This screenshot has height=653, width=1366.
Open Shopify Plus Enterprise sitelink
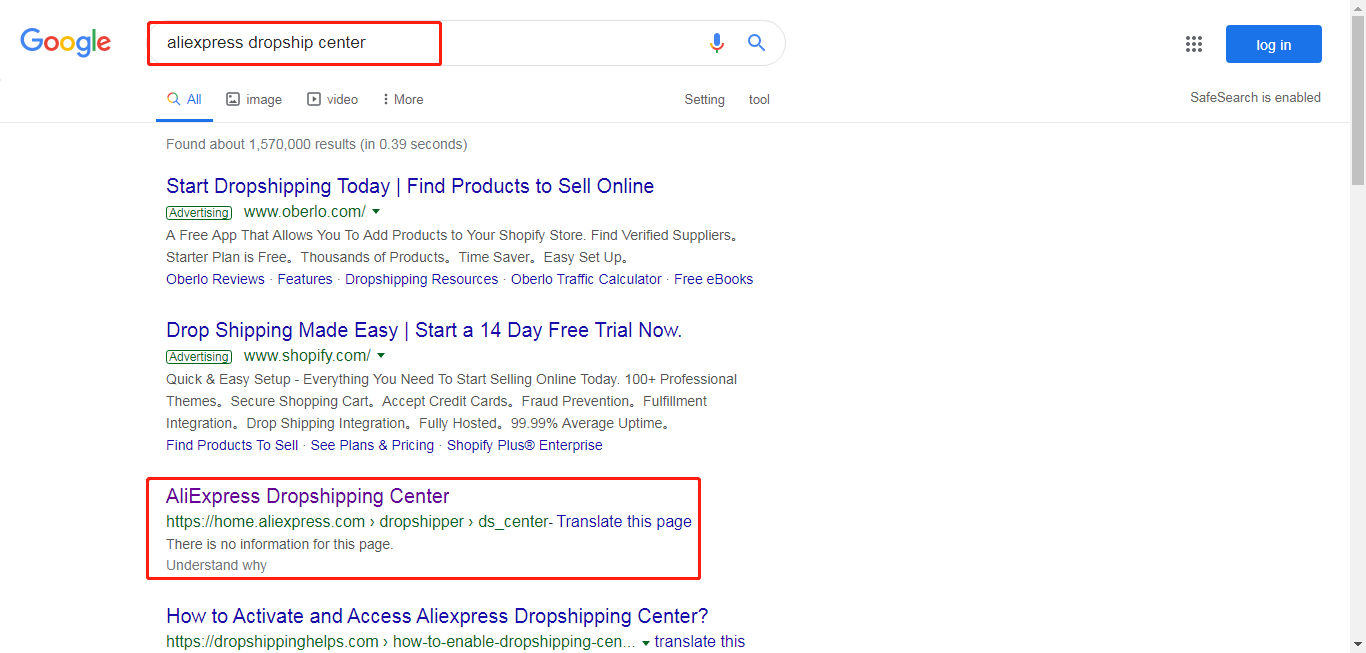(524, 445)
